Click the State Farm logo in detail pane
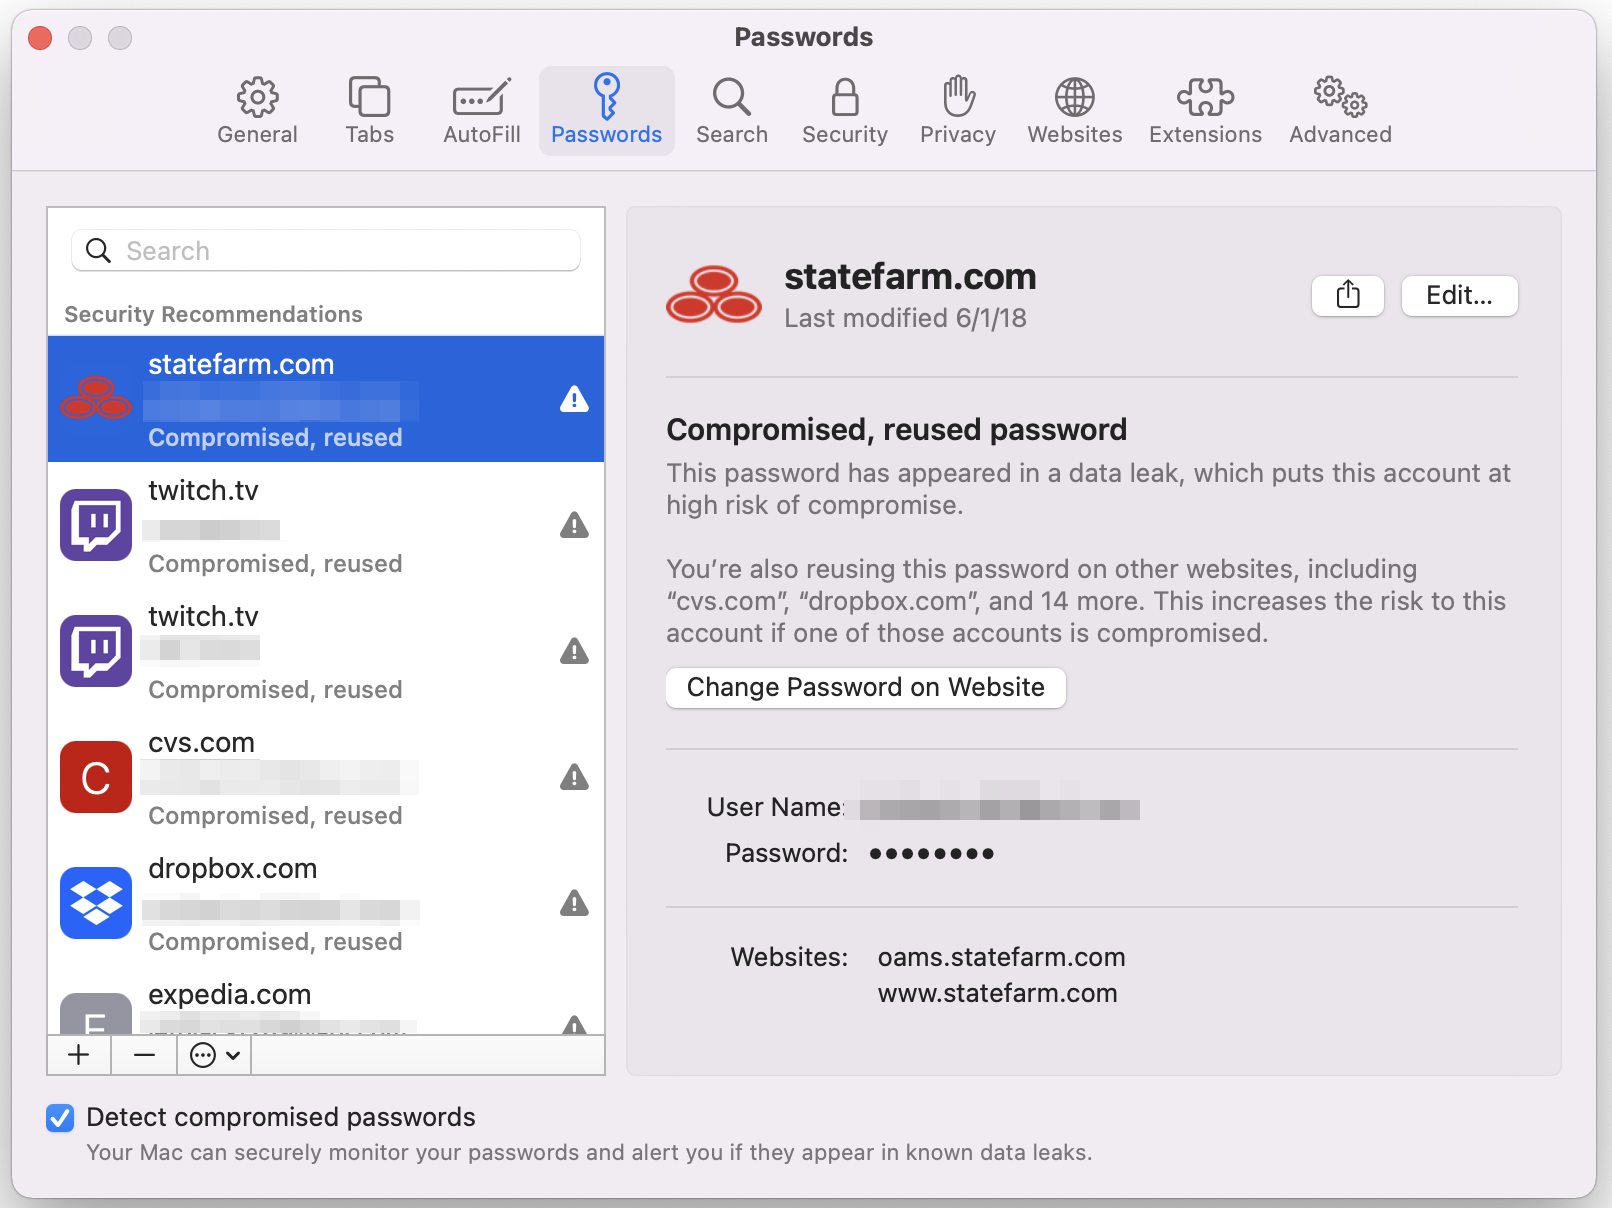1612x1208 pixels. click(714, 295)
